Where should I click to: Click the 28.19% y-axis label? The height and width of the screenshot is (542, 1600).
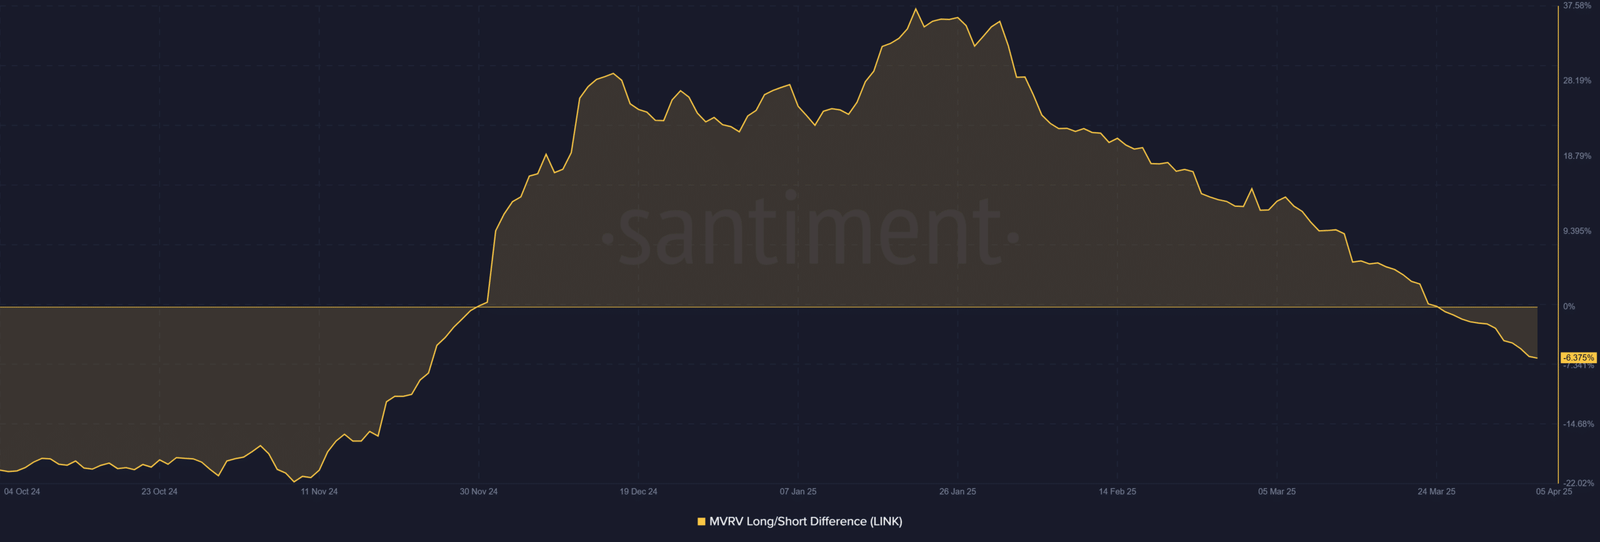[1576, 81]
